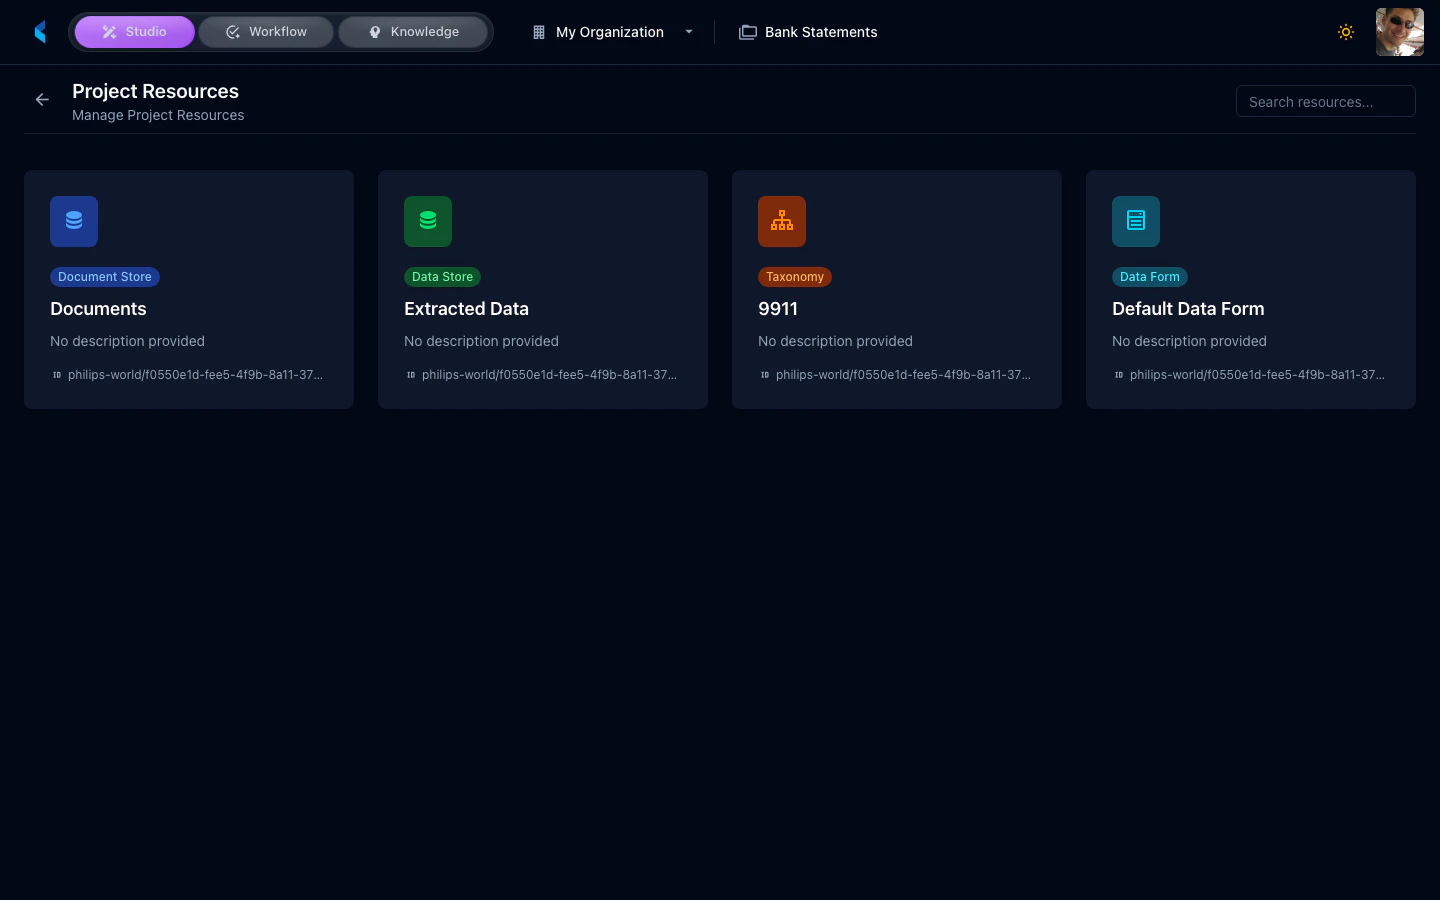This screenshot has width=1440, height=900.
Task: Open the Default Data Form resource card
Action: [1250, 289]
